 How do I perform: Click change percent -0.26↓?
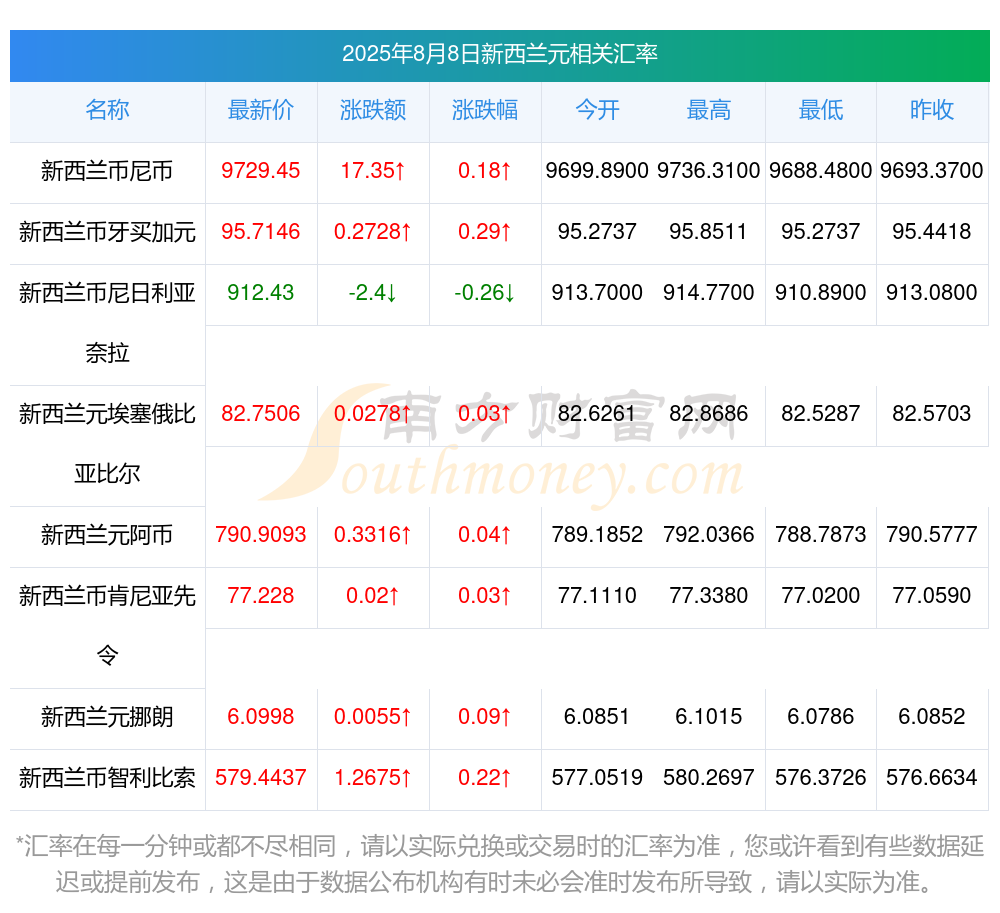(485, 293)
